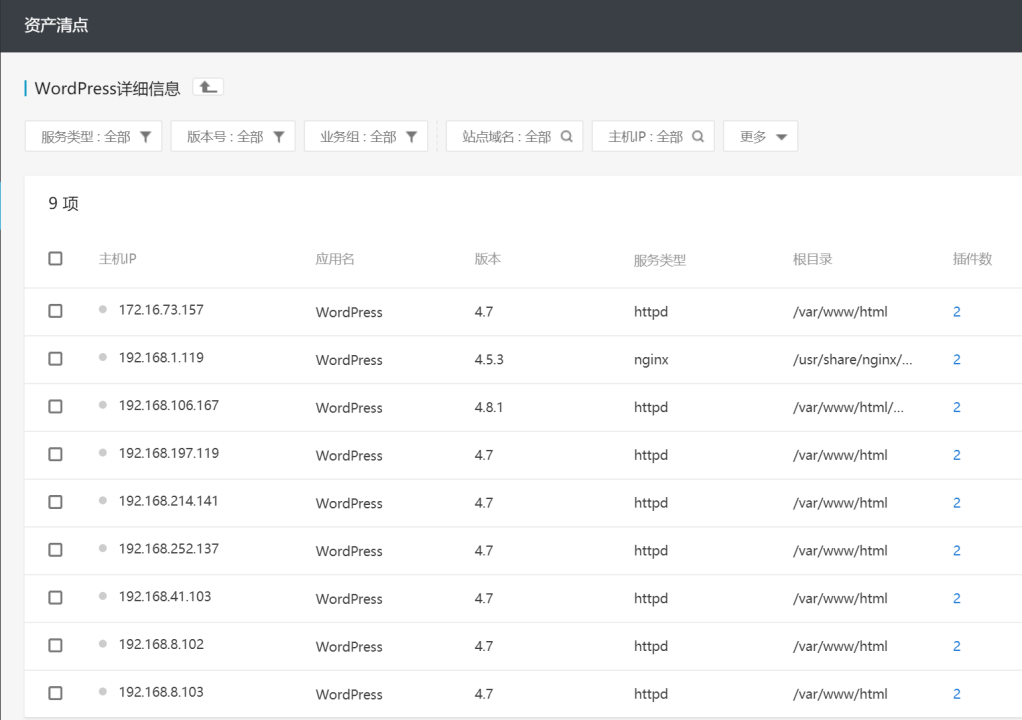Open plugin count link for 172.16.73.157
The image size is (1022, 720).
click(x=956, y=312)
